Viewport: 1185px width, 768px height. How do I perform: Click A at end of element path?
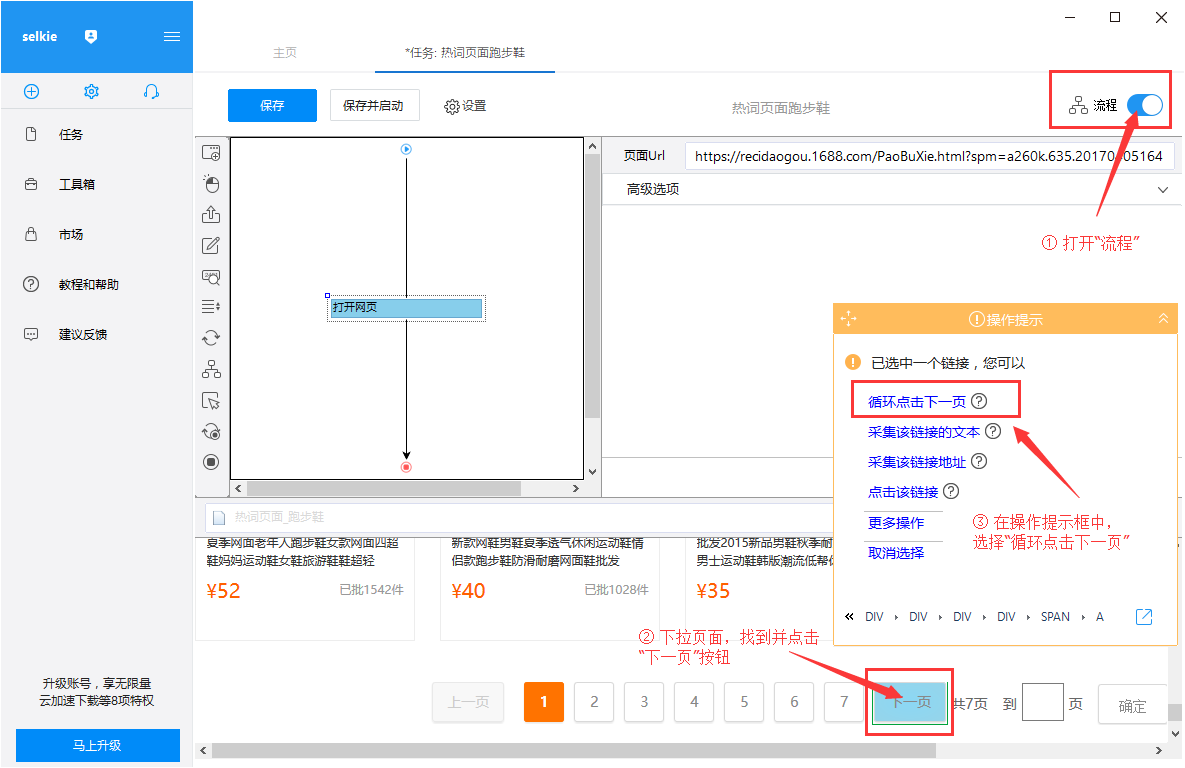coord(1100,617)
